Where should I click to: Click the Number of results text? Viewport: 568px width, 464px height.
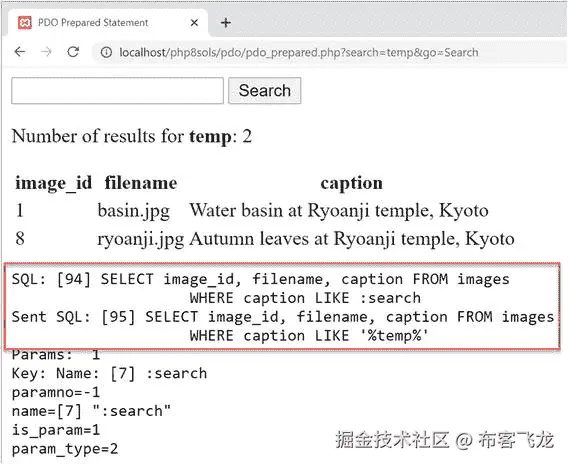click(131, 137)
